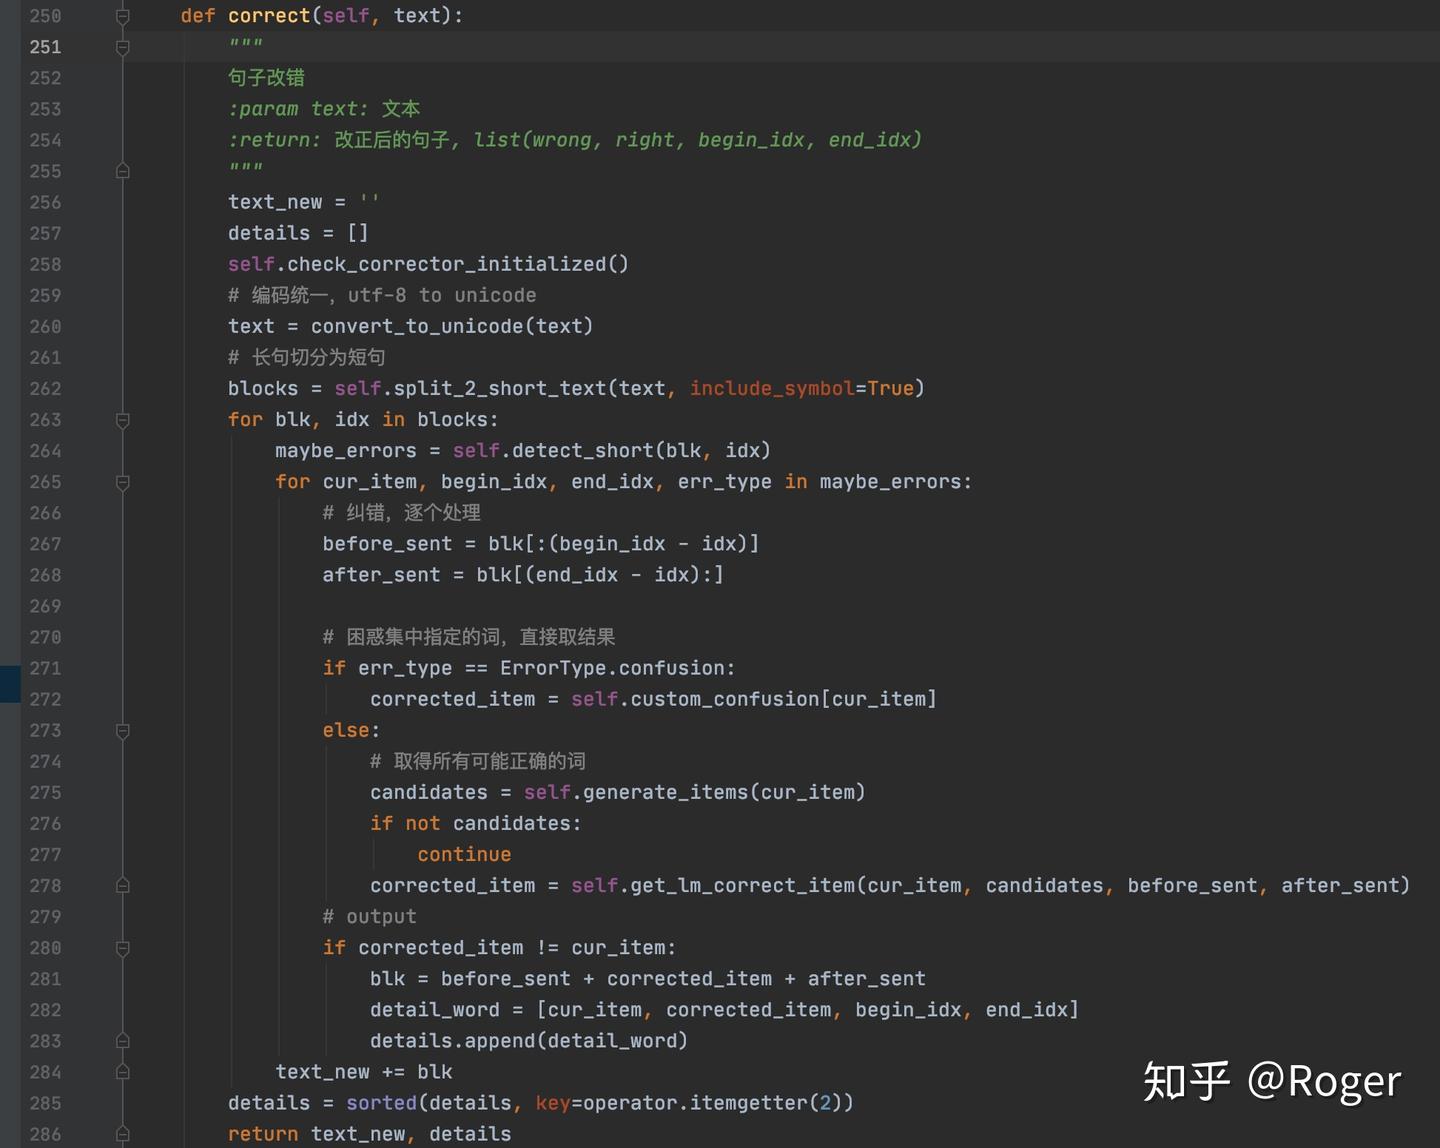
Task: Click the docstring end fold marker, line 255
Action: pos(122,171)
